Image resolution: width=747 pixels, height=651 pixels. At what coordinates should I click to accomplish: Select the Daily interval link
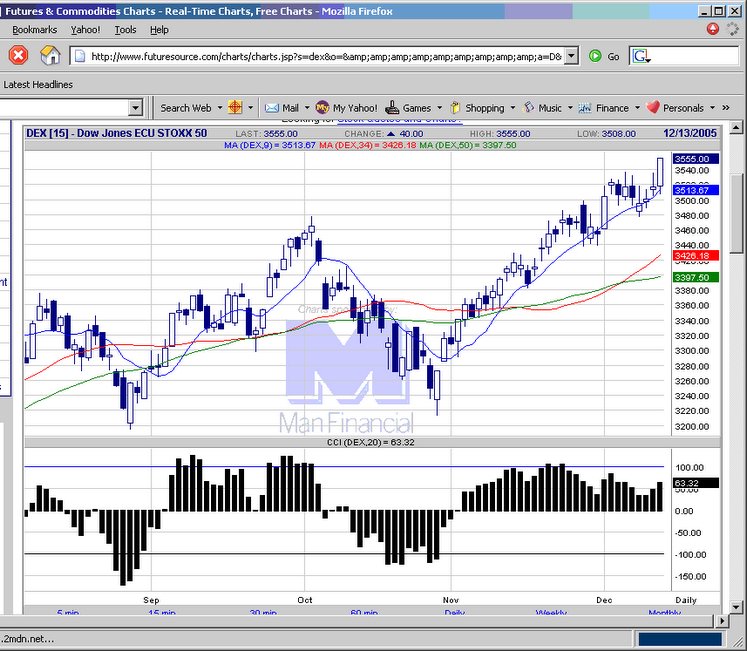pyautogui.click(x=454, y=612)
